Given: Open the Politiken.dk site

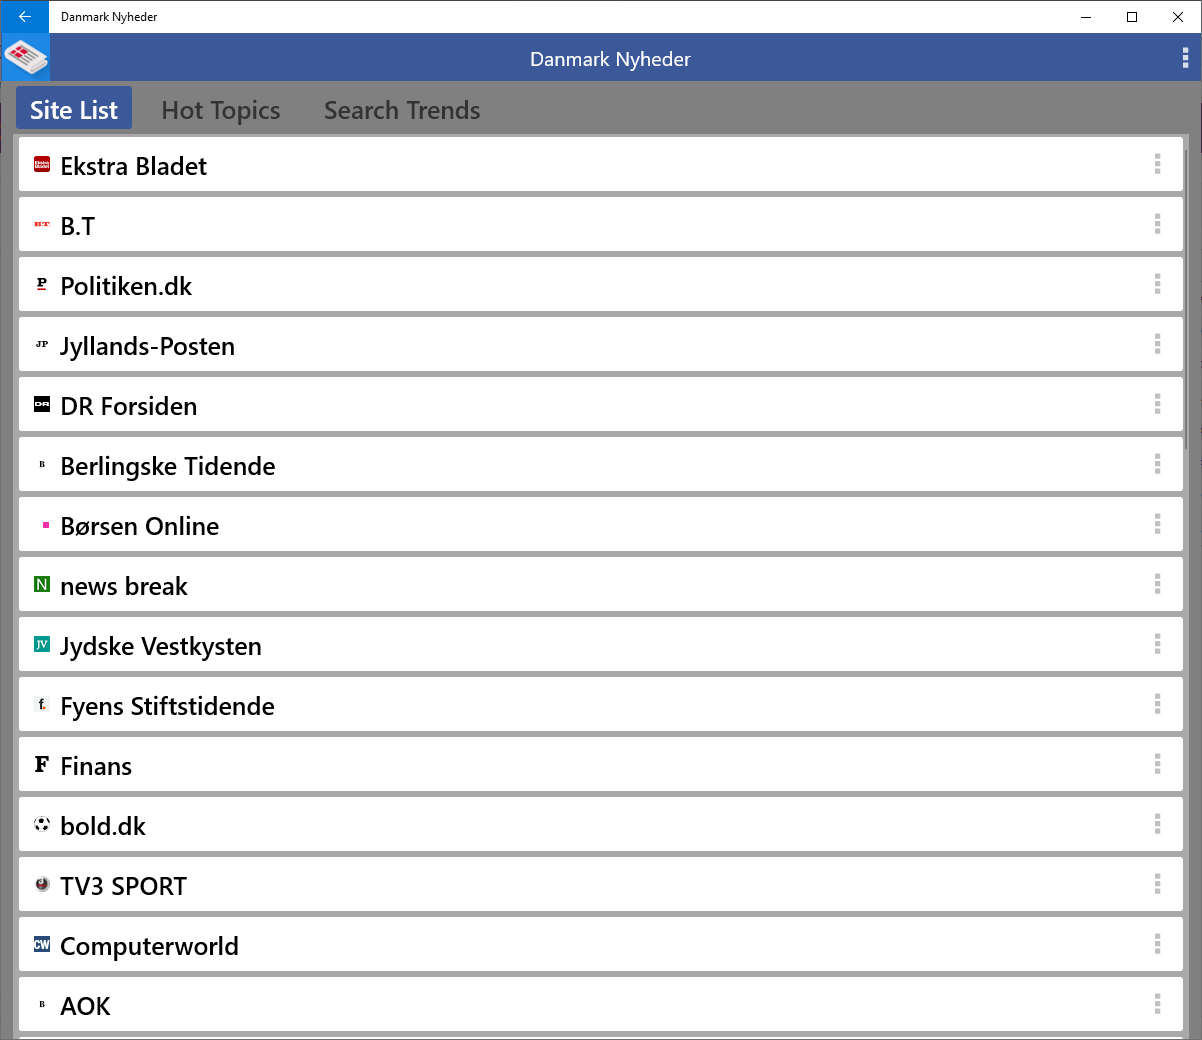Looking at the screenshot, I should [x=600, y=284].
